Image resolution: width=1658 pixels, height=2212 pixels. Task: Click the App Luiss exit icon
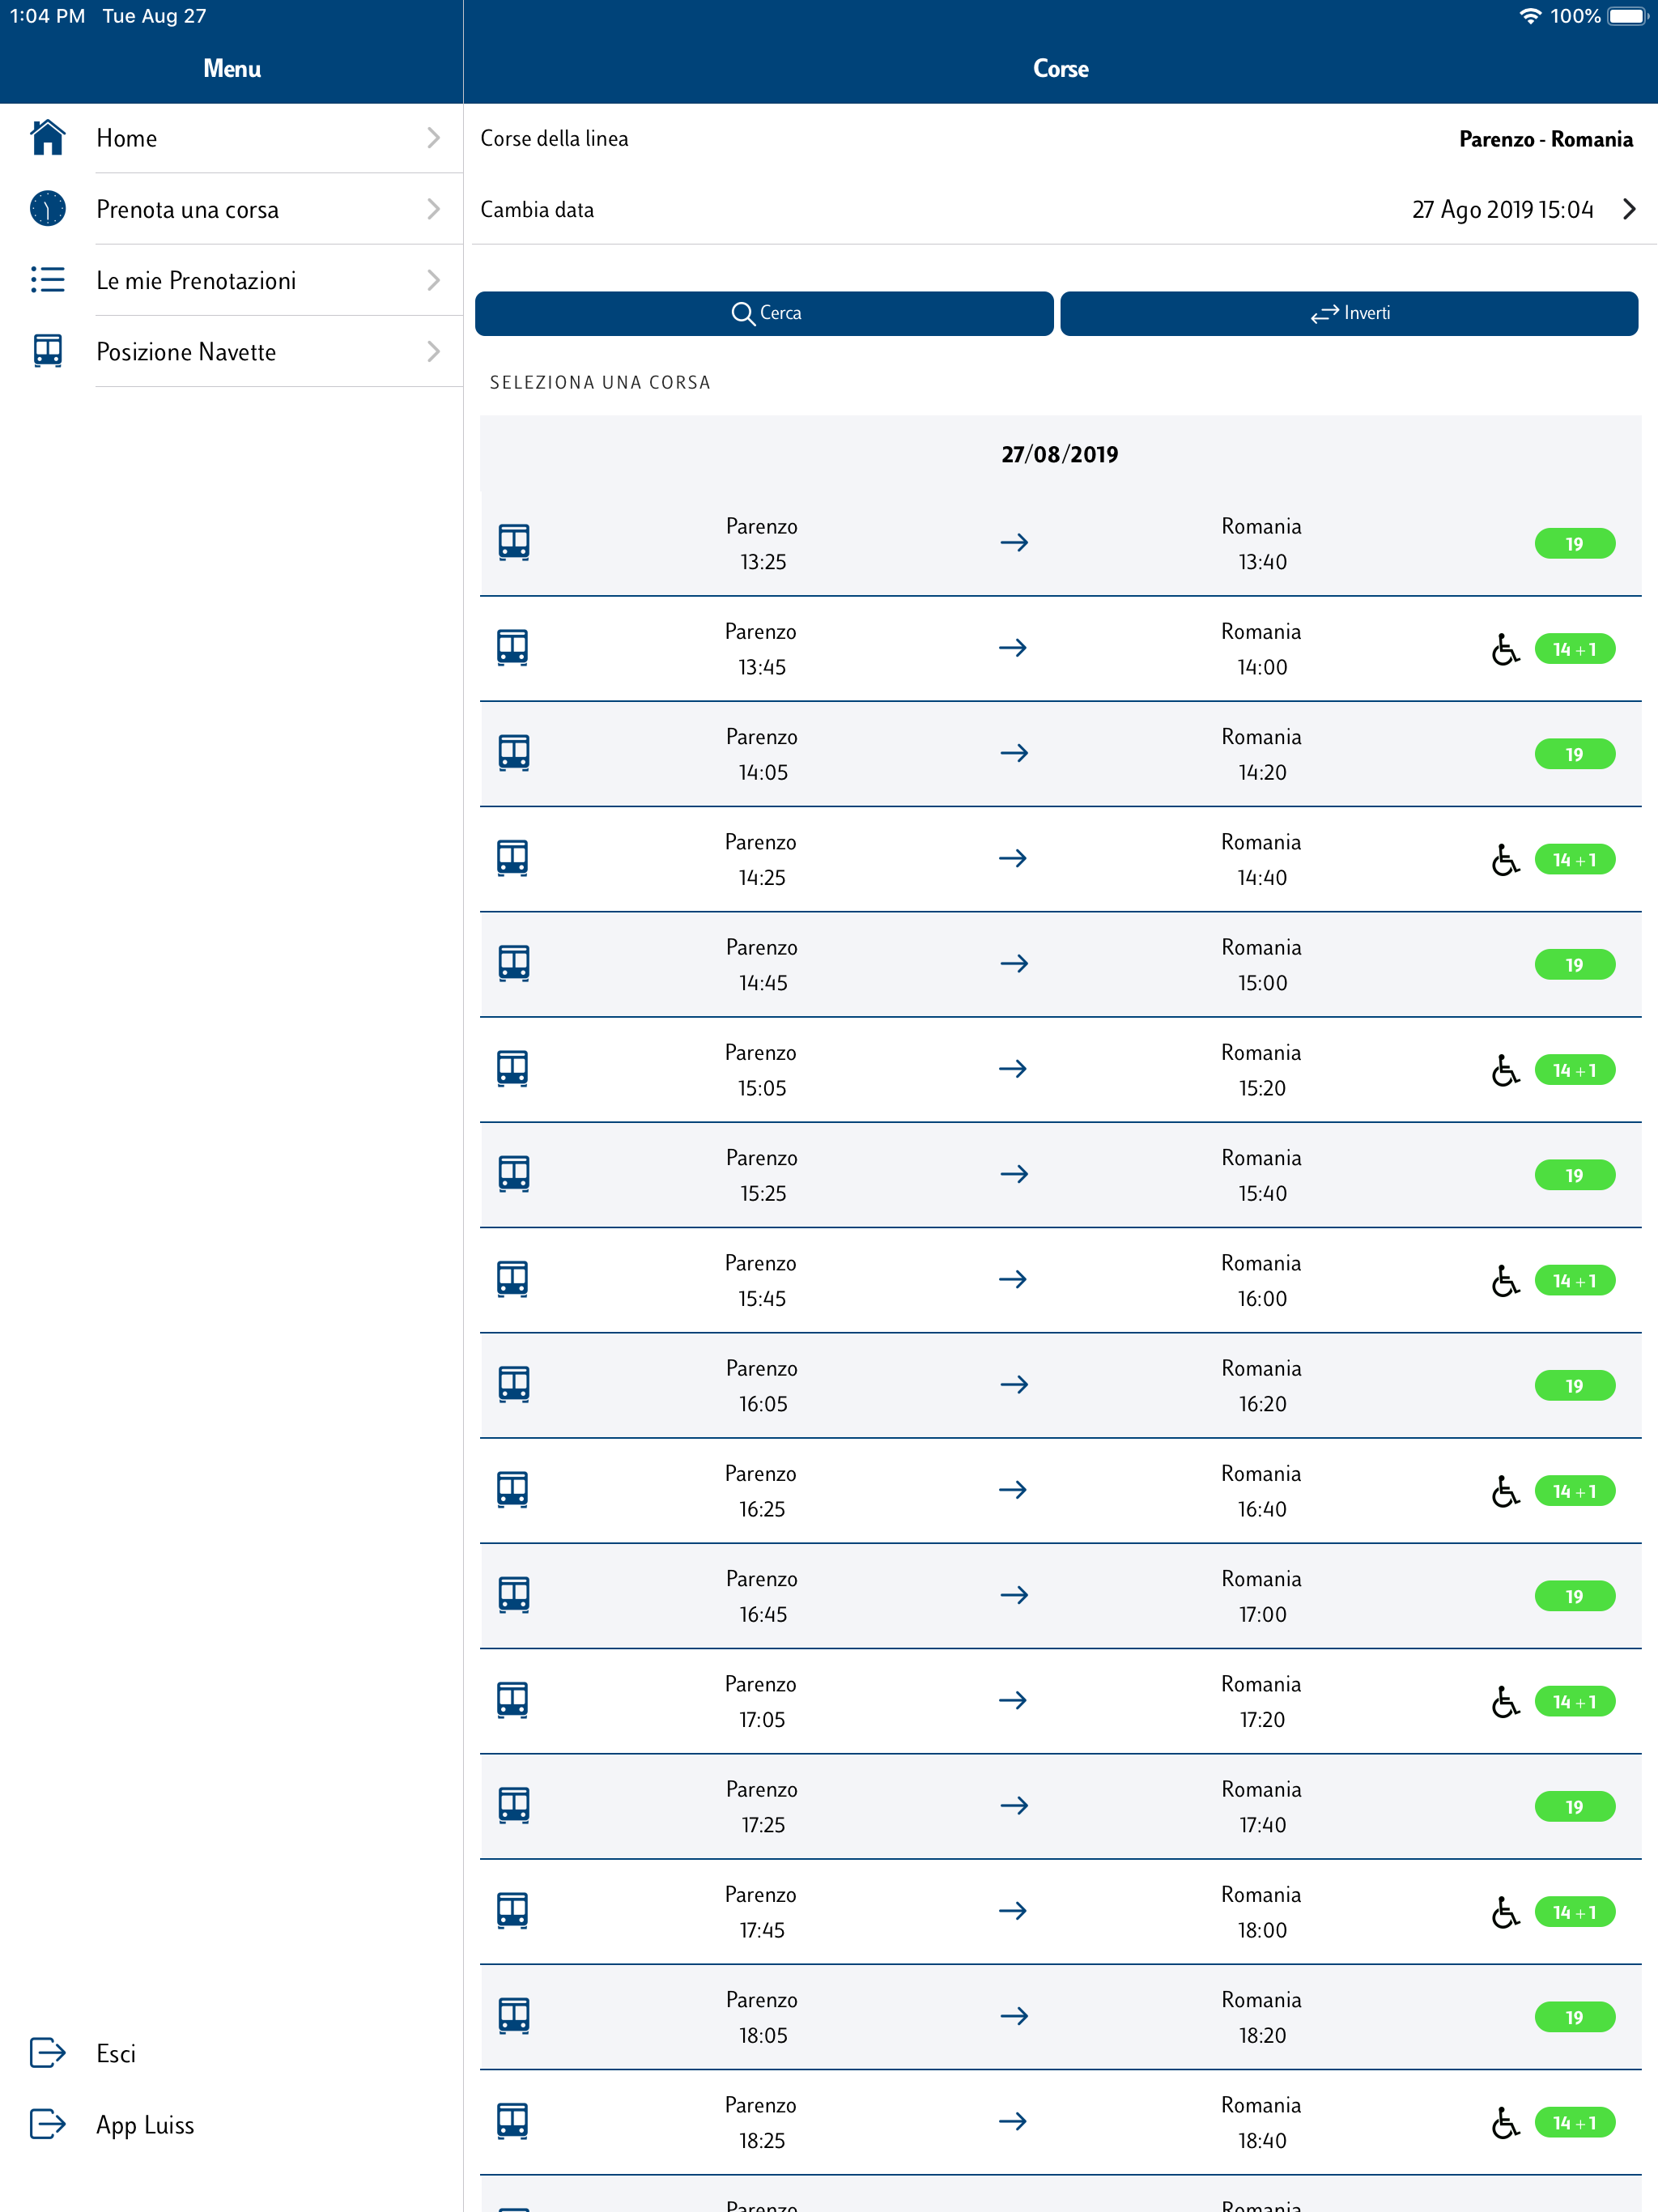(47, 2124)
